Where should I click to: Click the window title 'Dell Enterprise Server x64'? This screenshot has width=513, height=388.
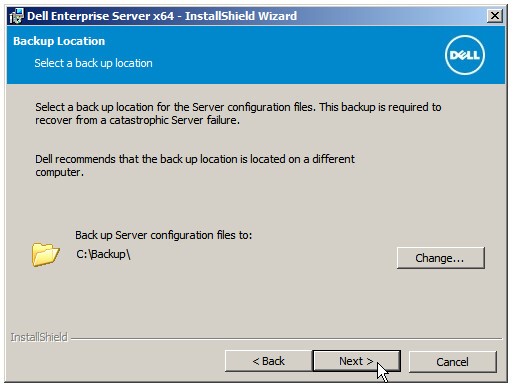pyautogui.click(x=101, y=16)
